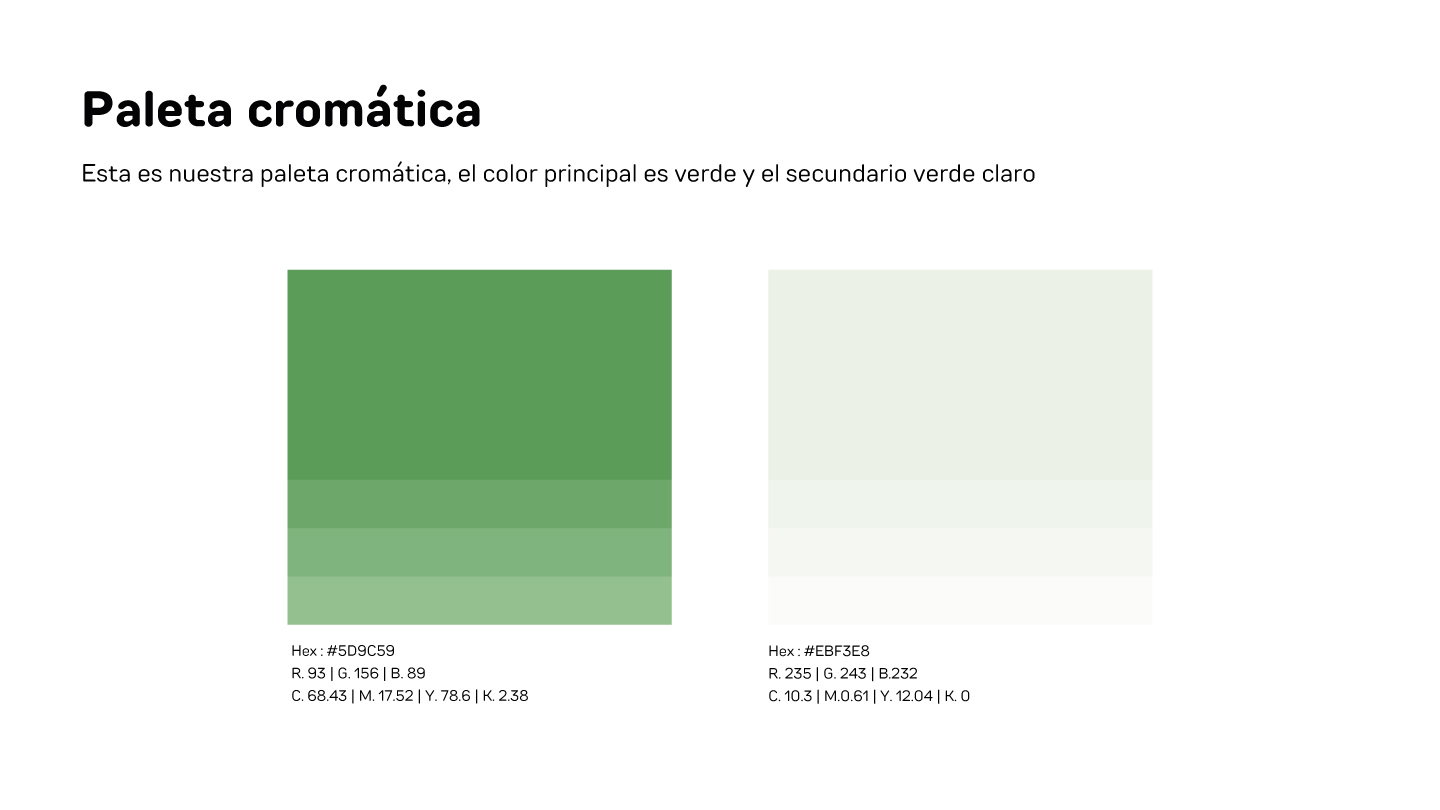Click the third green tint band

coord(479,552)
